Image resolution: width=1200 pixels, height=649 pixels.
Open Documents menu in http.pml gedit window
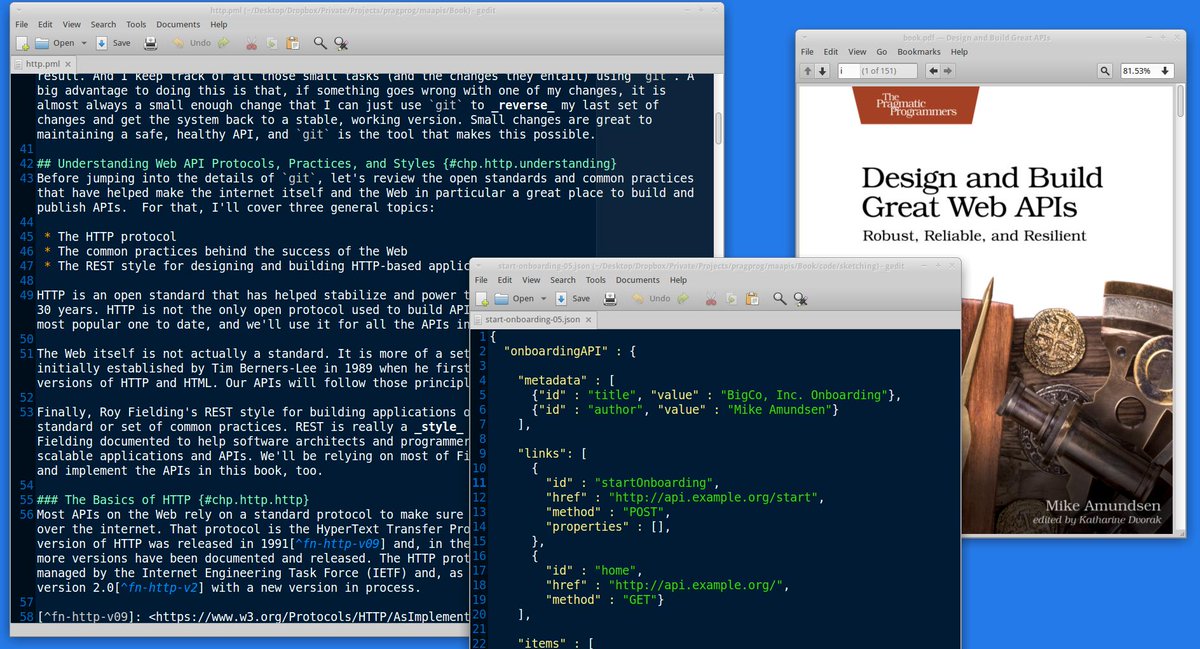177,24
